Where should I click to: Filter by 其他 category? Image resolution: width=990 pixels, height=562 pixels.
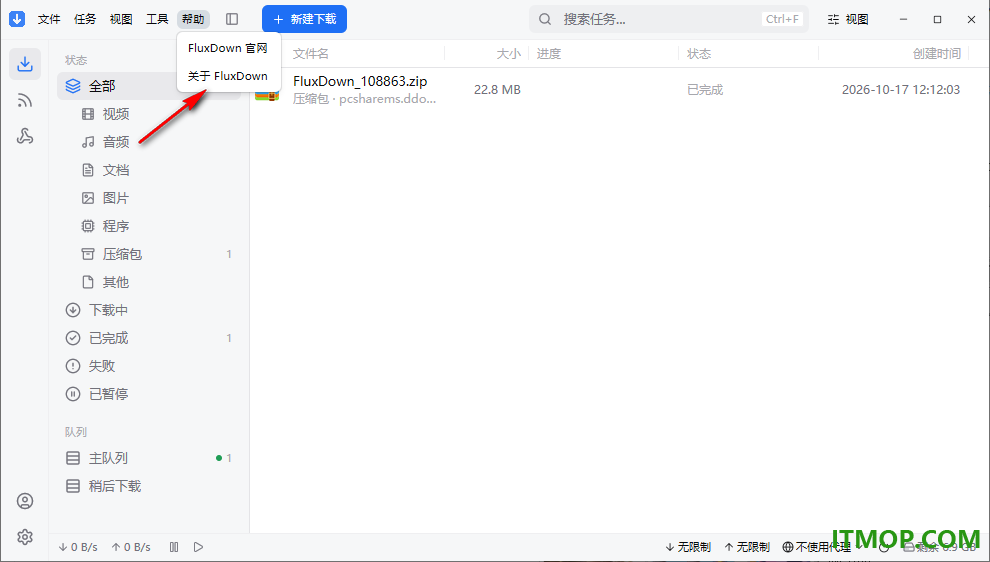coord(149,282)
